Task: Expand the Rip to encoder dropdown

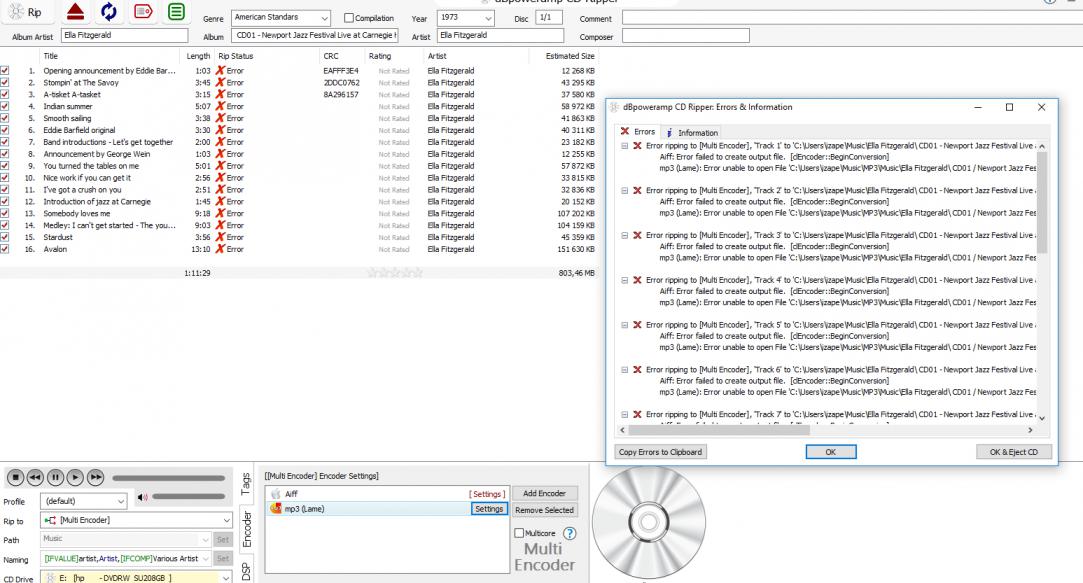Action: pos(226,520)
